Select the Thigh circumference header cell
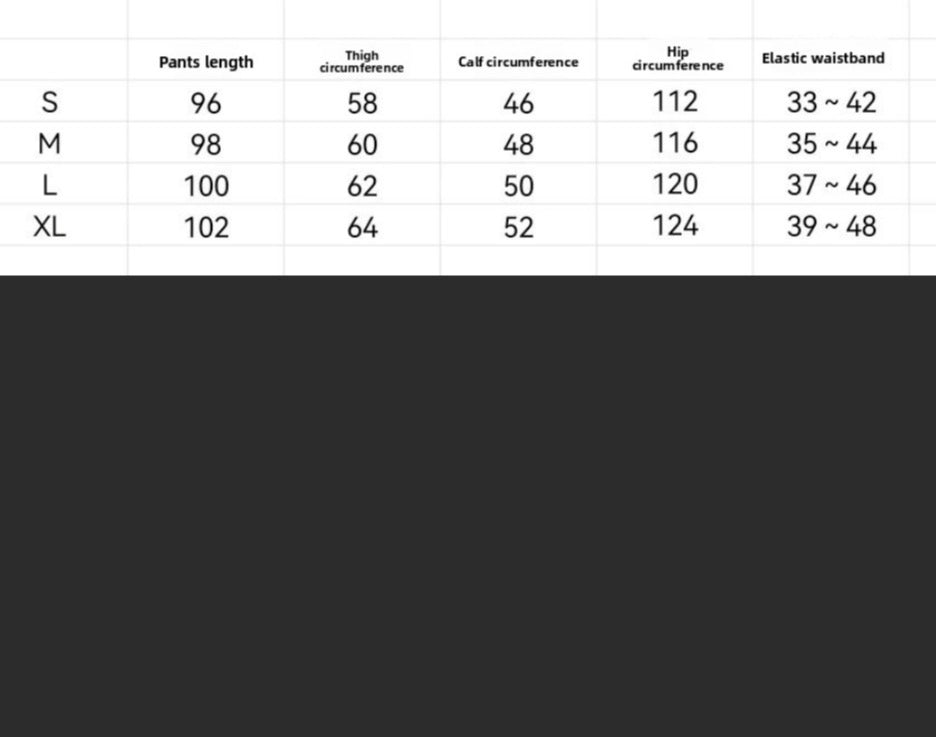The height and width of the screenshot is (737, 936). [x=362, y=62]
